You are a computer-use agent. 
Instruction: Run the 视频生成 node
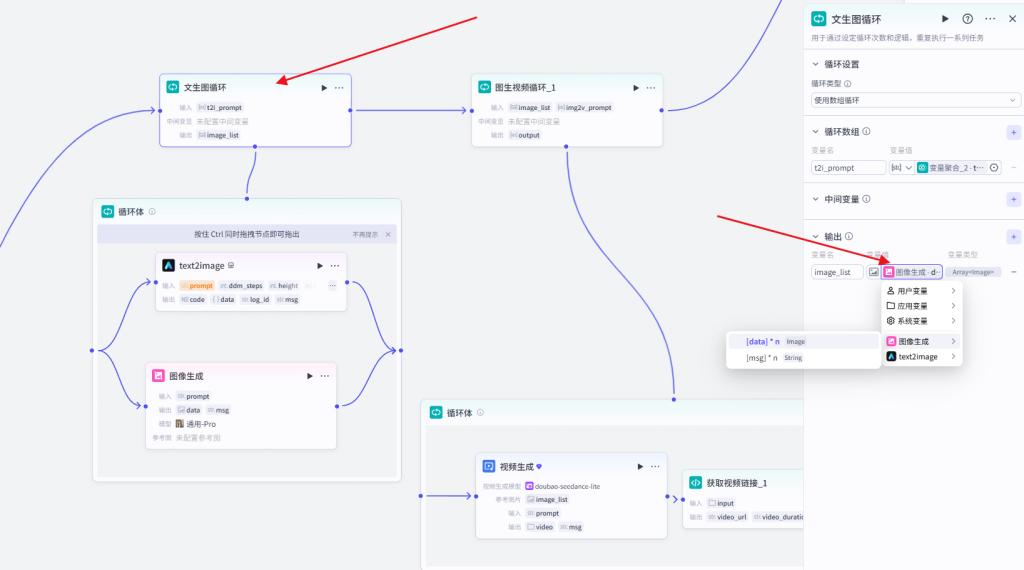(640, 466)
